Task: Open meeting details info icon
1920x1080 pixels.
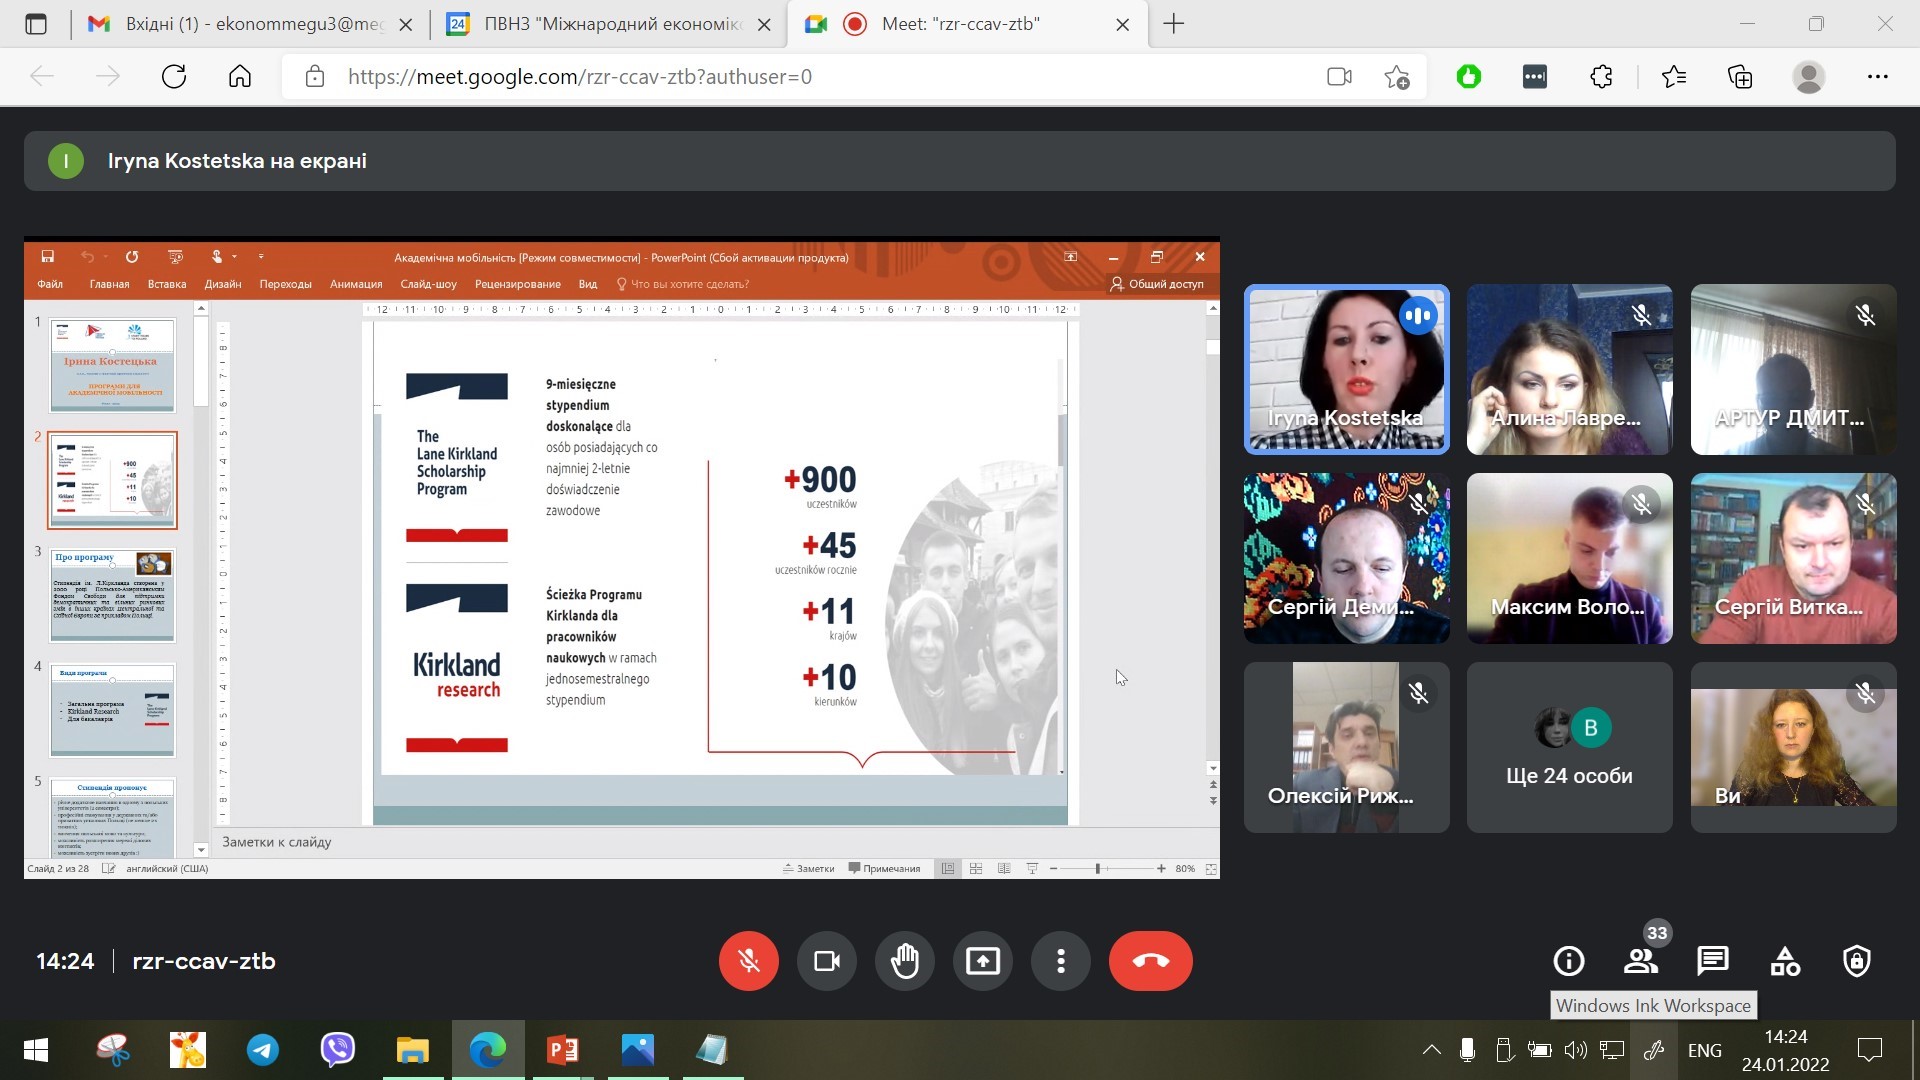Action: [1568, 961]
